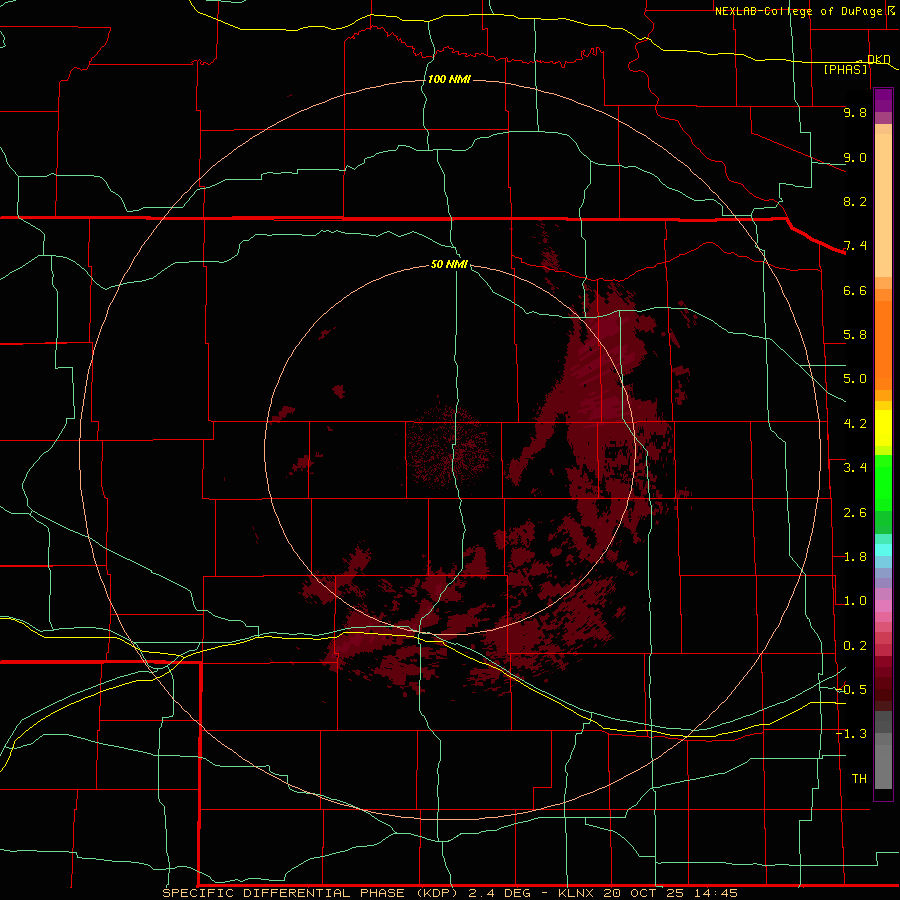The width and height of the screenshot is (900, 900).
Task: Click the 20 OCT 25 date in the caption
Action: [x=643, y=893]
